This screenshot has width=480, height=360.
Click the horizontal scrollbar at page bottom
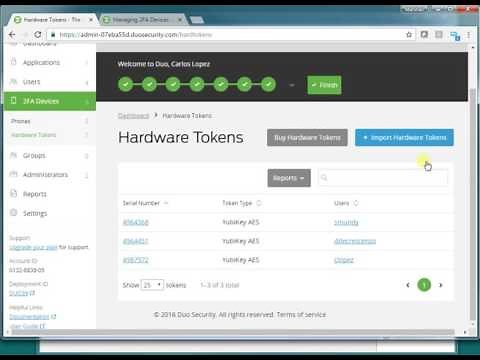point(233,332)
